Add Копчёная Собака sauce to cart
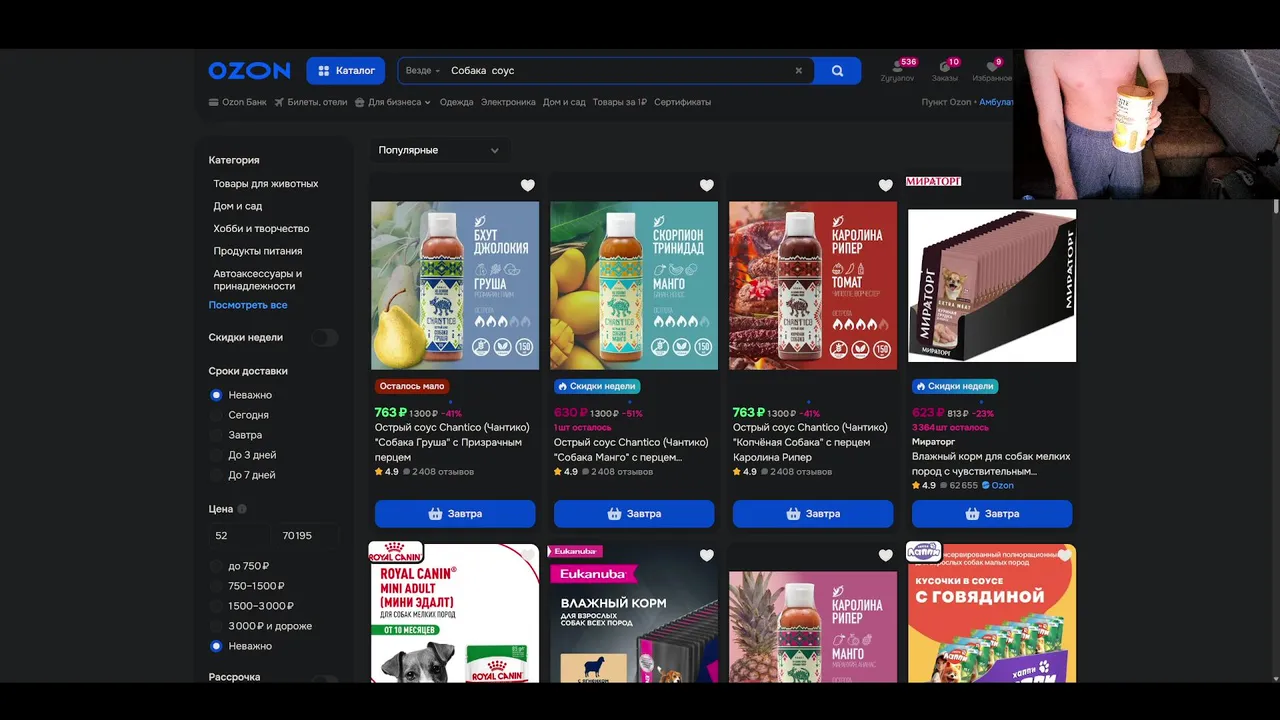Screen dimensions: 1280x720 click(813, 514)
